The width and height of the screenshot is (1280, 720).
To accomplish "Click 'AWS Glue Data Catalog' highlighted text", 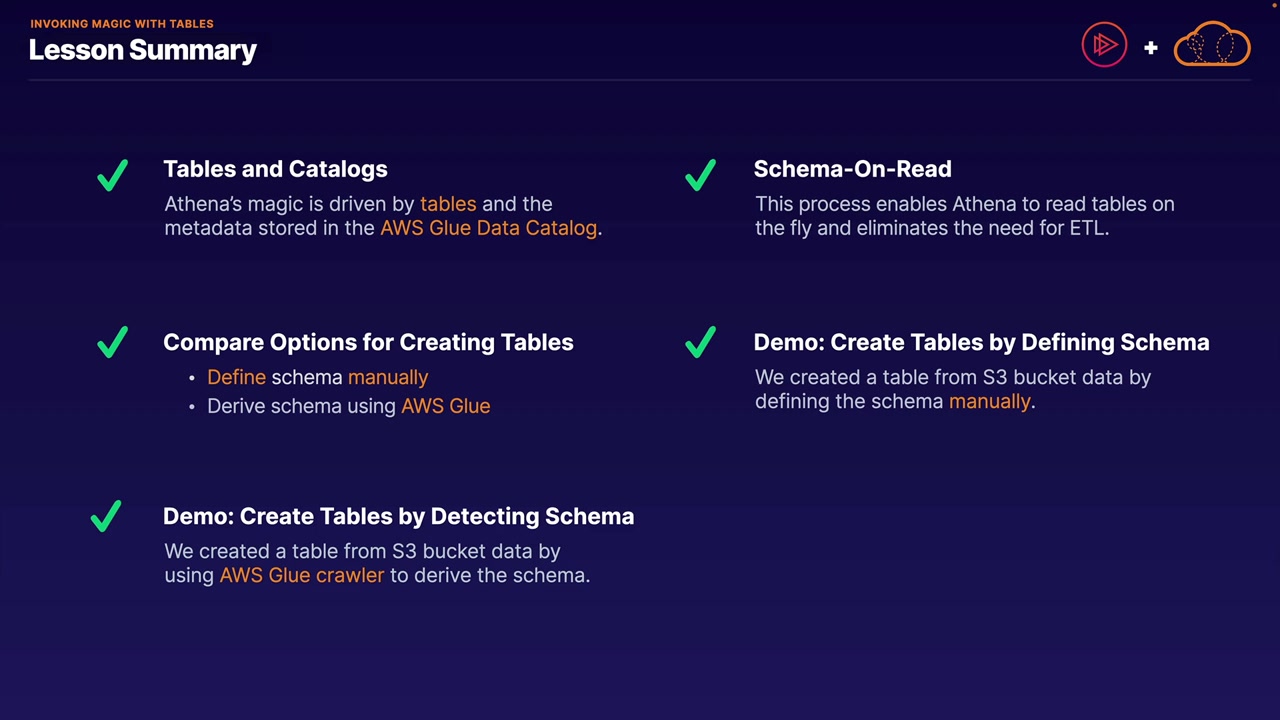I will (x=488, y=228).
